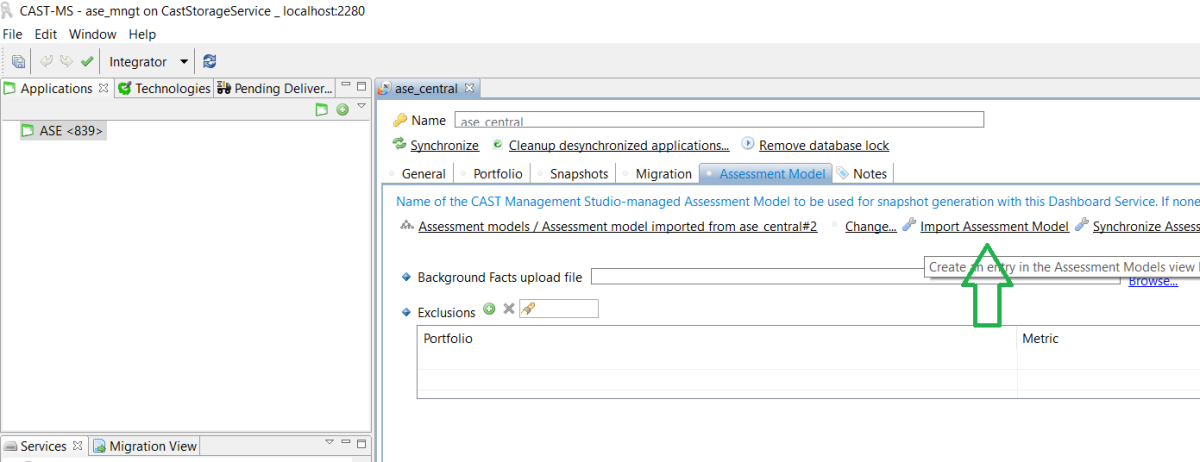Open the Window menu
The width and height of the screenshot is (1200, 462).
click(x=92, y=34)
